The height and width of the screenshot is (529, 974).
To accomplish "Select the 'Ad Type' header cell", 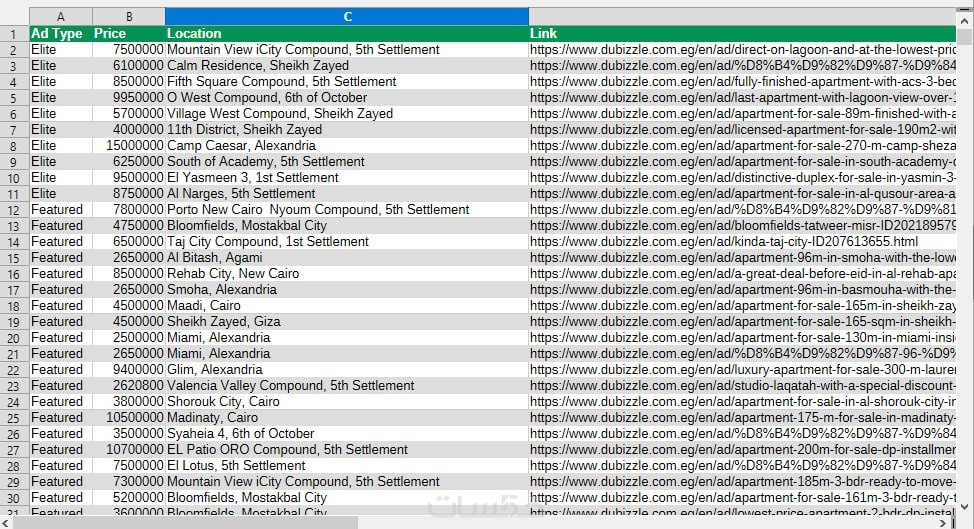I will (61, 34).
